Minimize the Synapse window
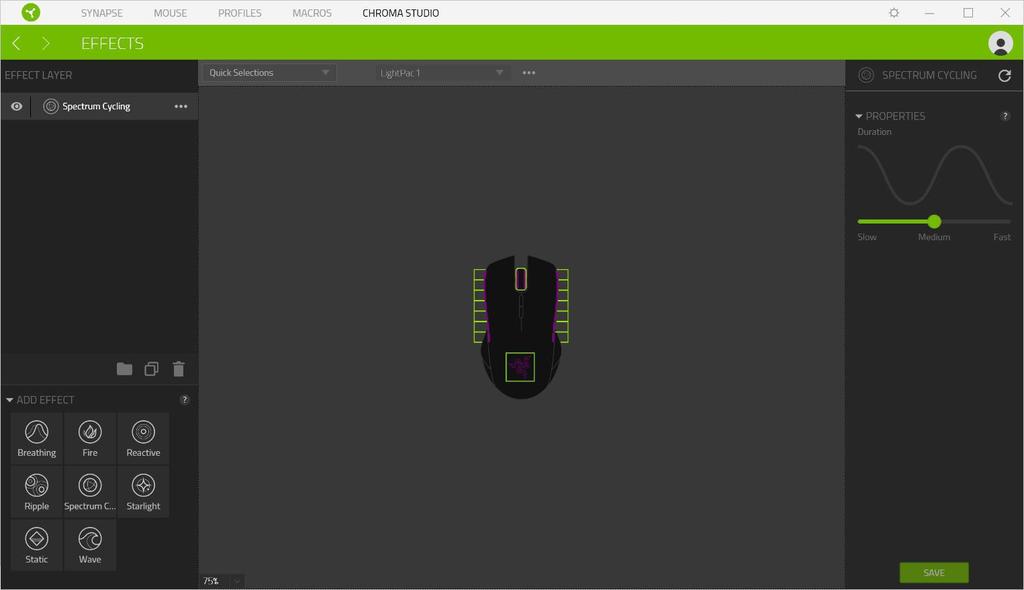Viewport: 1024px width, 590px height. tap(929, 12)
